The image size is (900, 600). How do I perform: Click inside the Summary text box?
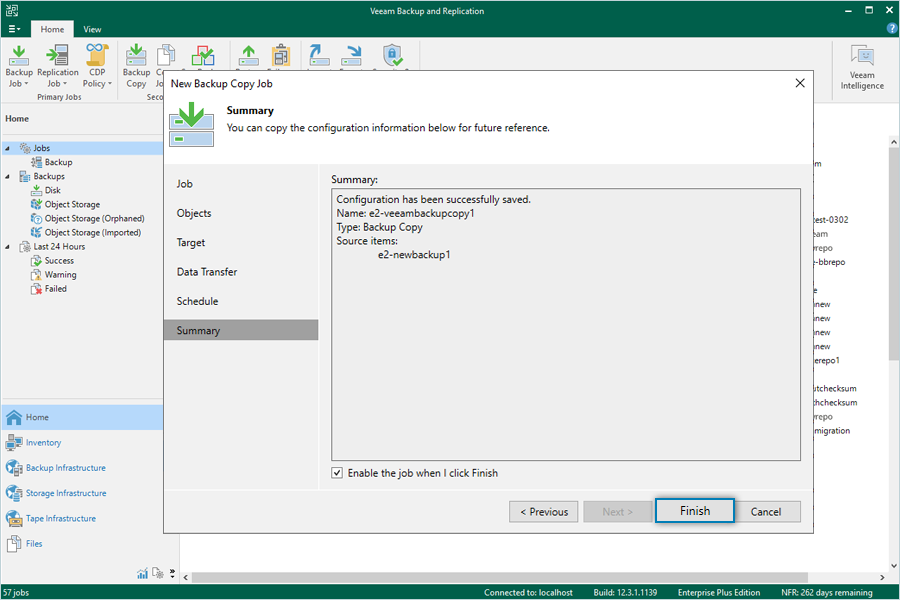coord(566,324)
